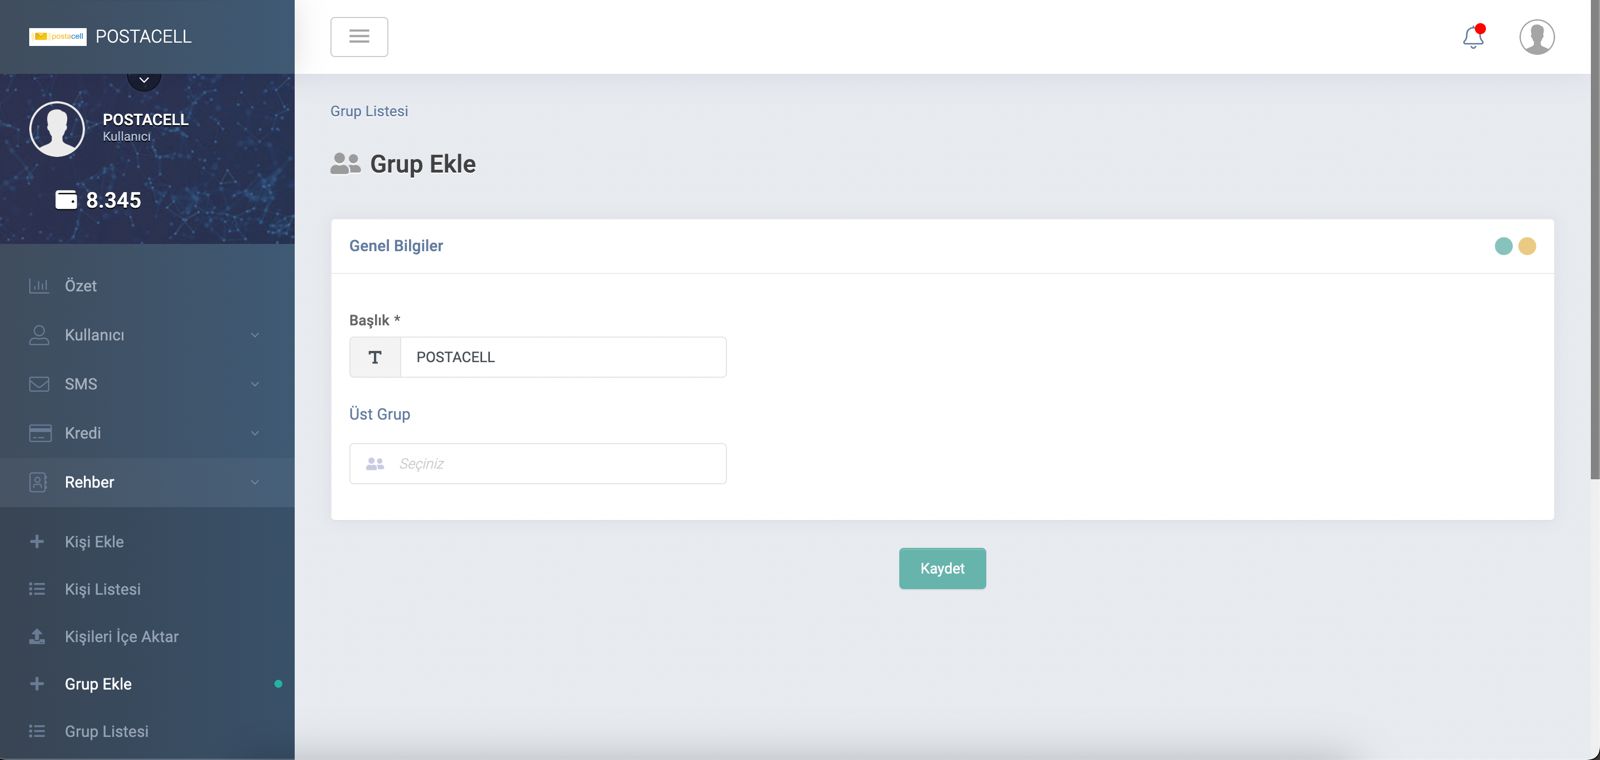Click teal circle on Genel Bilgiler panel

pyautogui.click(x=1503, y=246)
